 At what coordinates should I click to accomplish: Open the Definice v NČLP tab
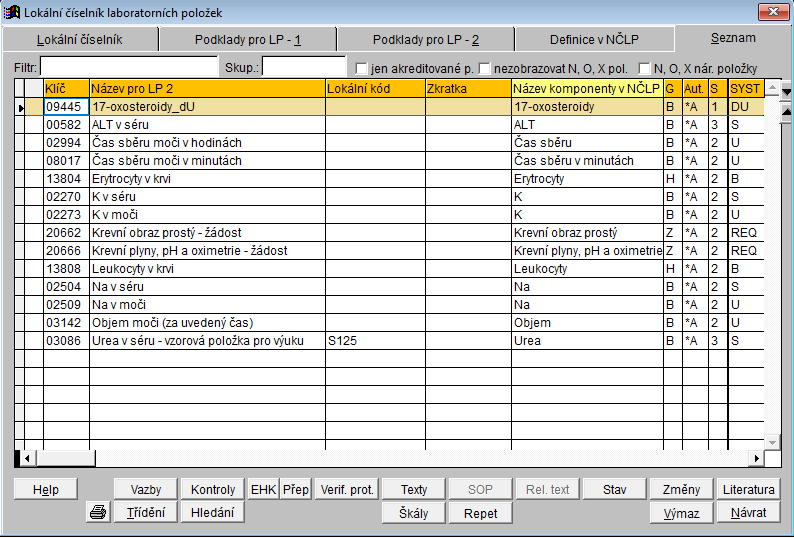pos(594,40)
